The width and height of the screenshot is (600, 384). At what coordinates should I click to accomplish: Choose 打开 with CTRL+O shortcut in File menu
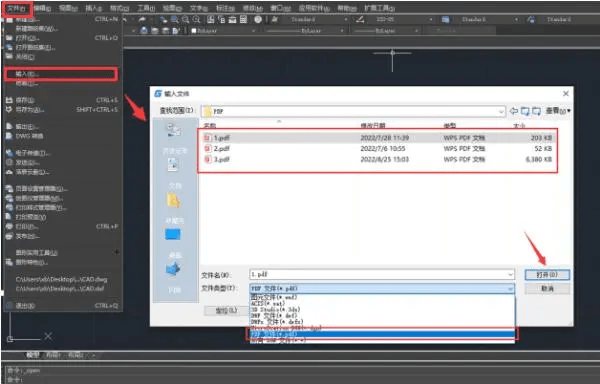point(62,38)
